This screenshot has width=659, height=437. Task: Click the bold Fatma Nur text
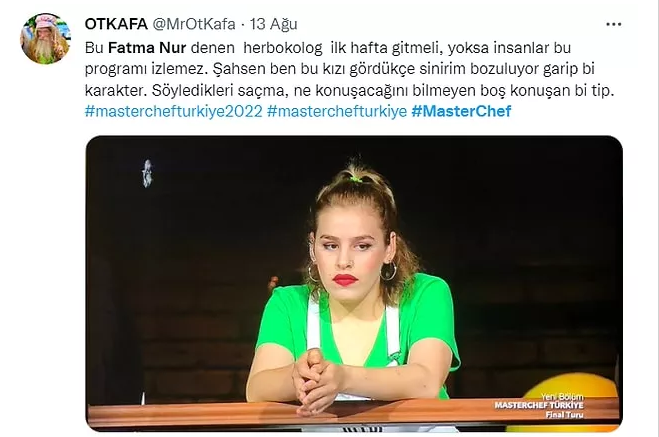(147, 47)
